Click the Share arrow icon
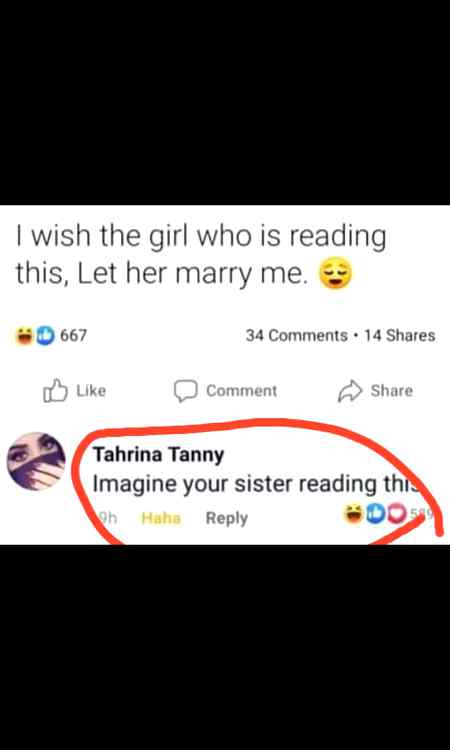The height and width of the screenshot is (750, 450). 350,391
